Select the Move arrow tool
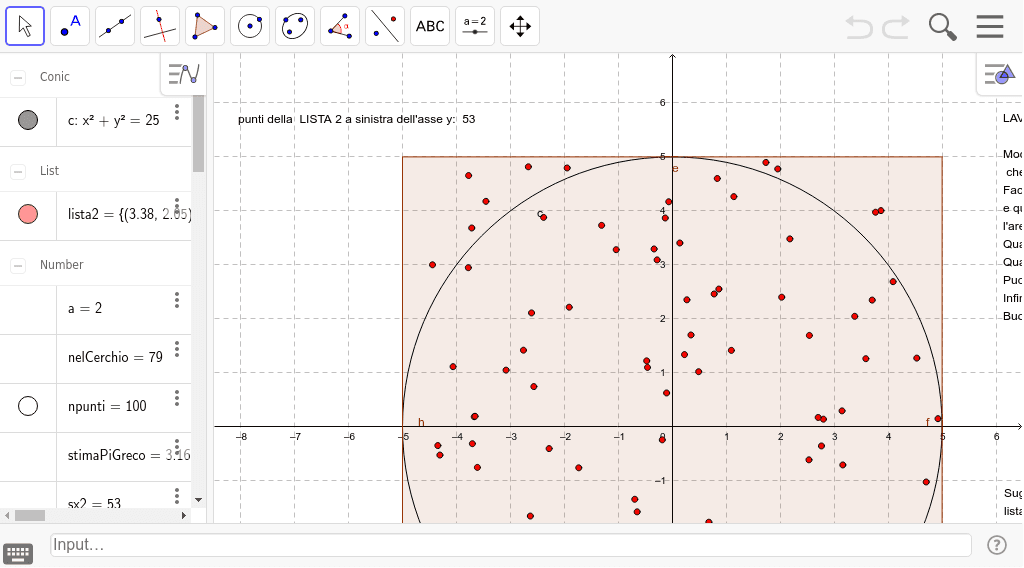Viewport: 1024px width, 568px height. pyautogui.click(x=25, y=26)
